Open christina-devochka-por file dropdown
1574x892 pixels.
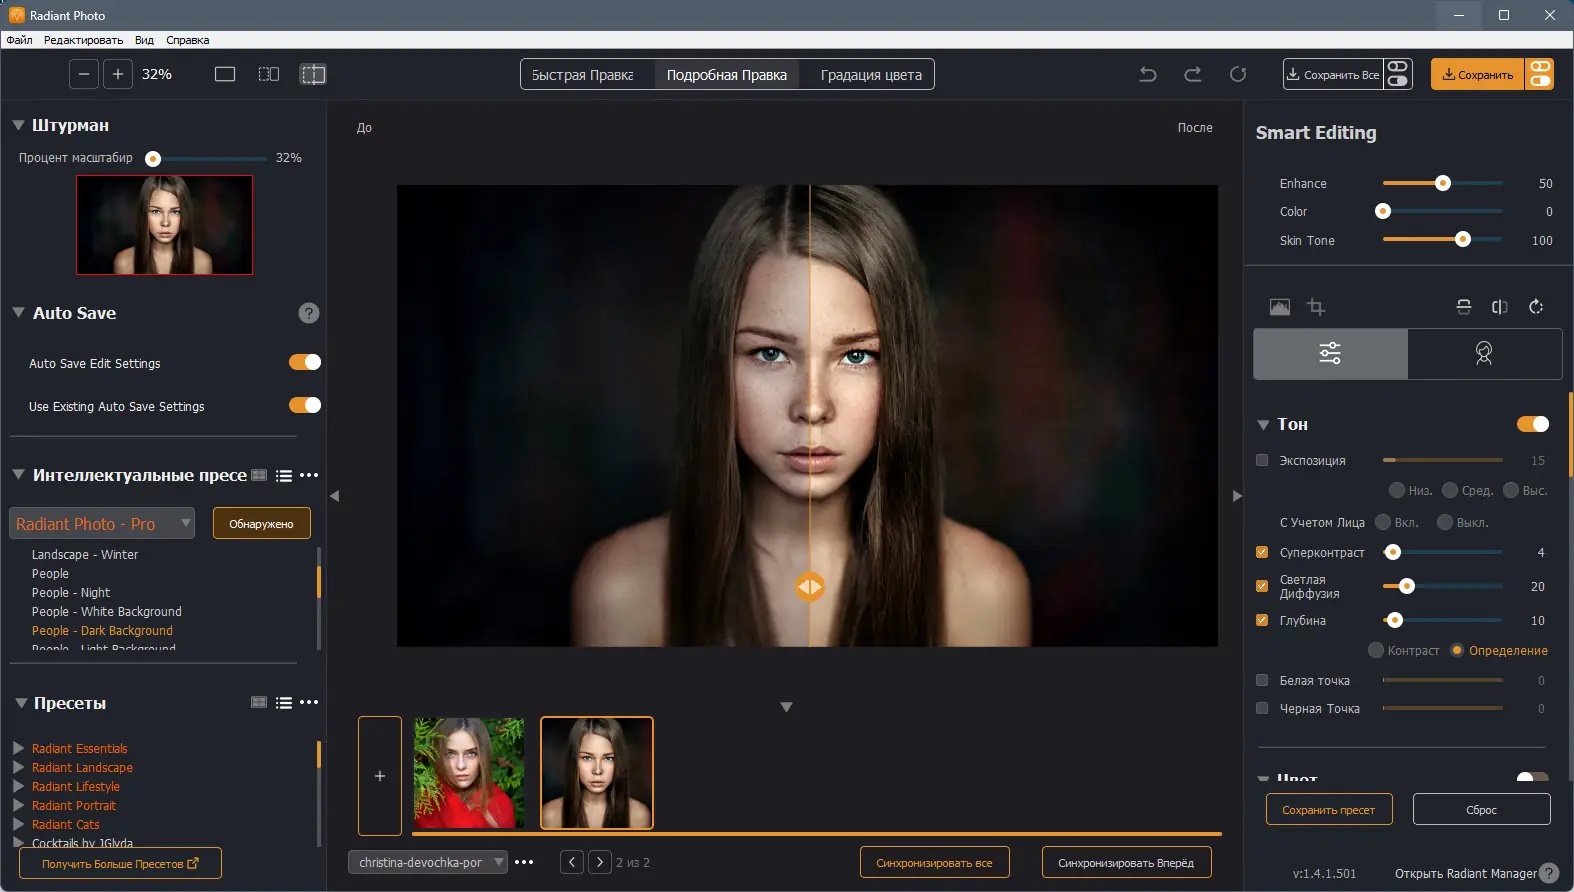click(x=428, y=862)
